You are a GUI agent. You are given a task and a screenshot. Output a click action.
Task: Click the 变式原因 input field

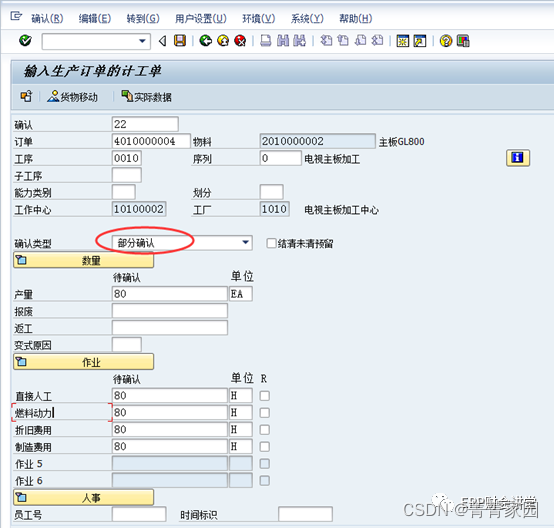click(x=127, y=345)
